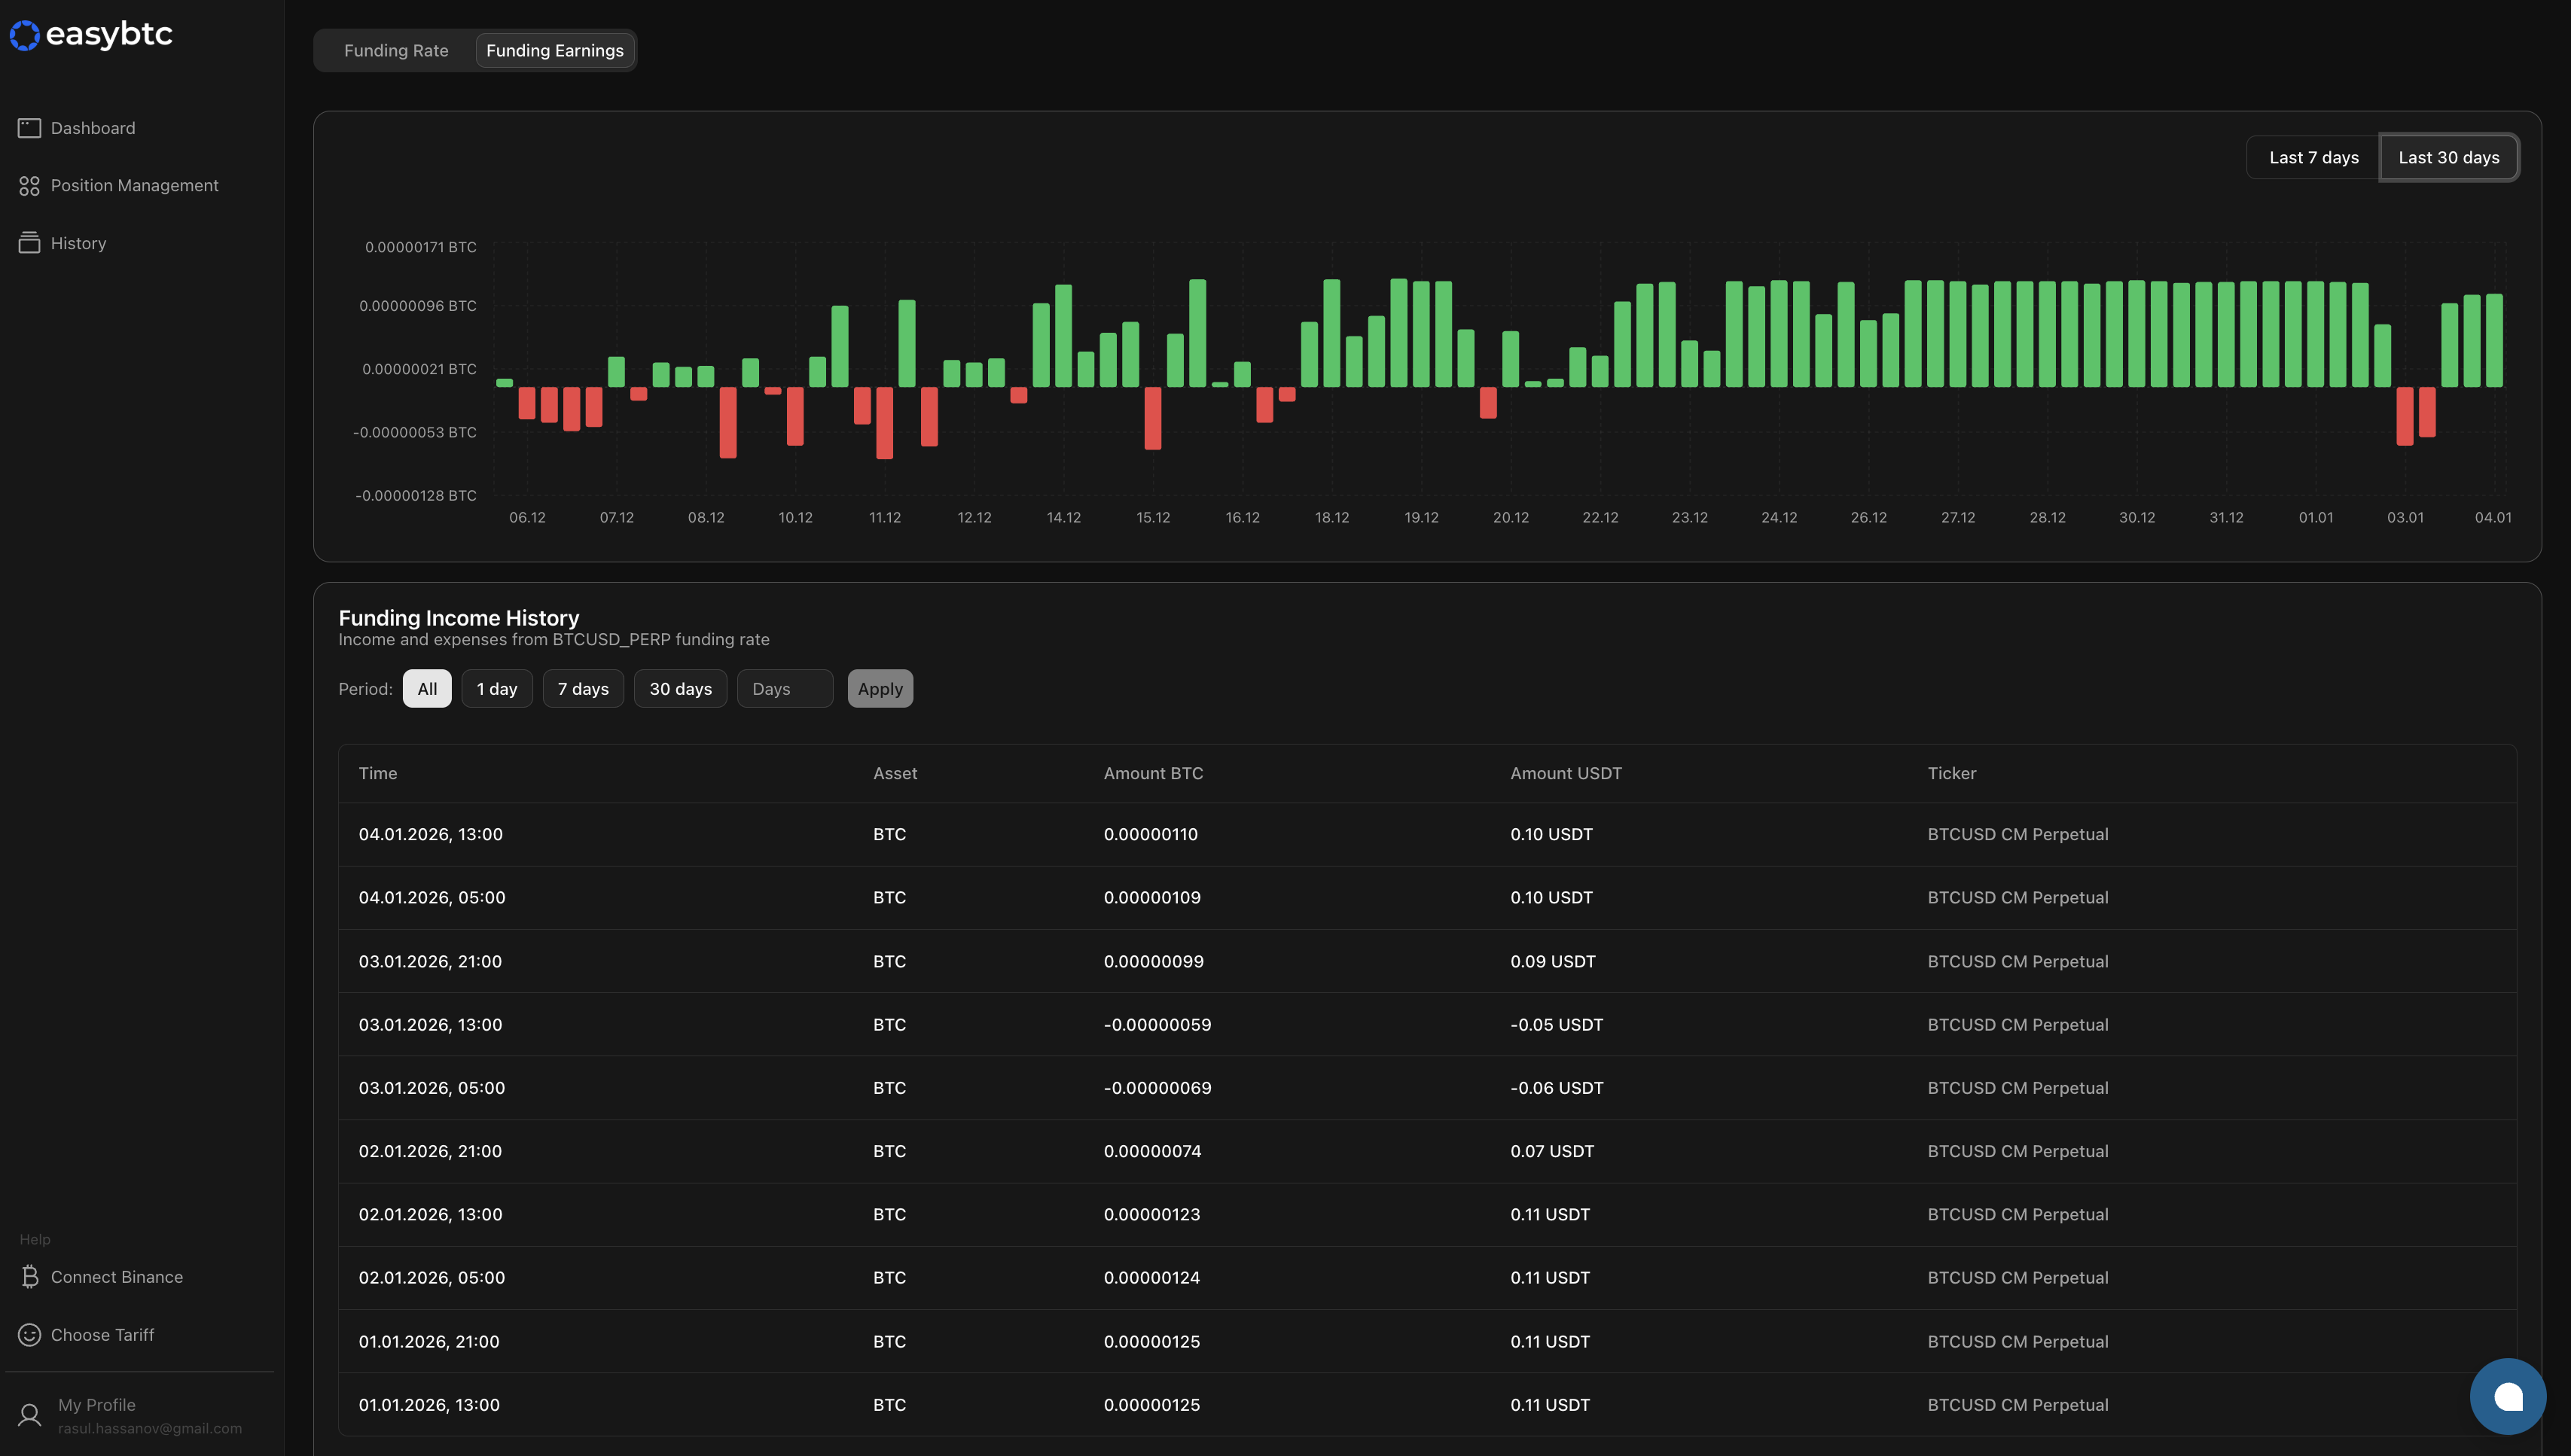Viewport: 2571px width, 1456px height.
Task: Click the easybtc logo
Action: 90,33
